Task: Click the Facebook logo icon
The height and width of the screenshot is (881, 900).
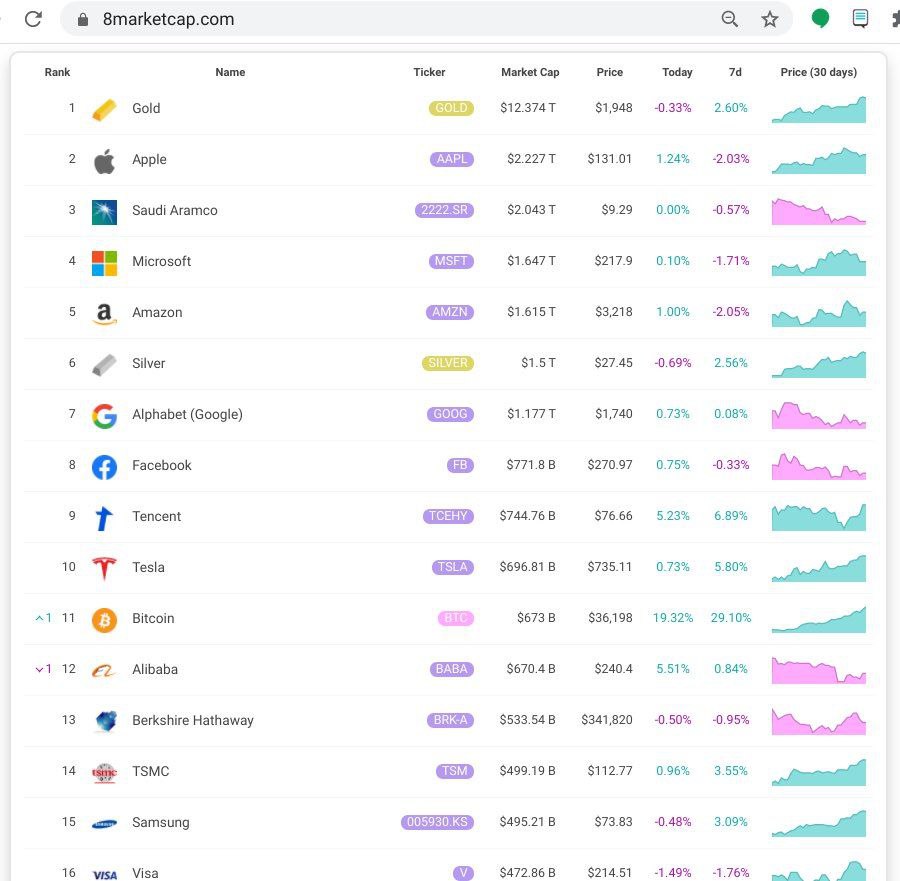Action: [104, 467]
